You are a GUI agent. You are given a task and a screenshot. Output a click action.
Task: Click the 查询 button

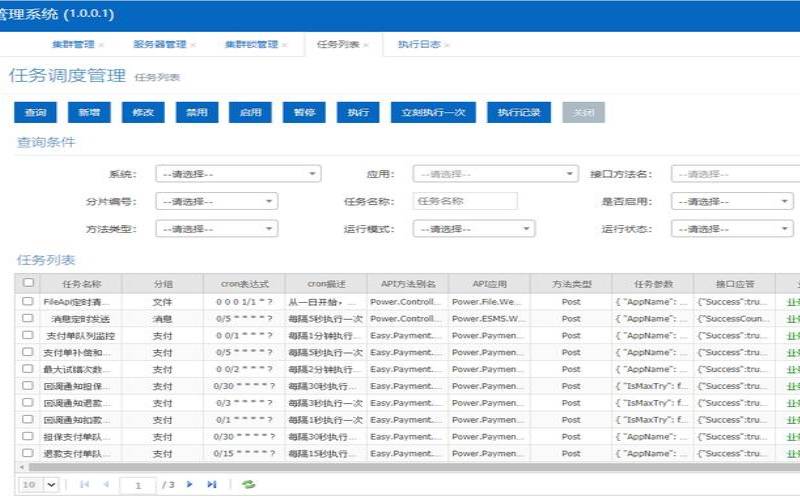tap(35, 113)
